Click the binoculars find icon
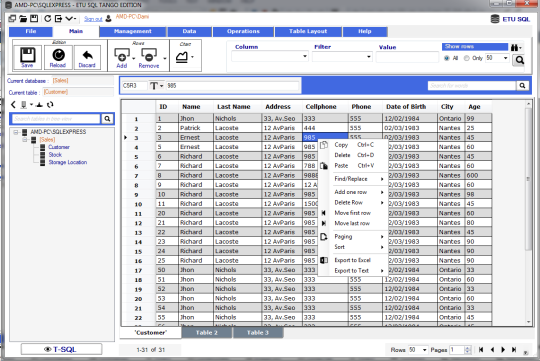 515,48
